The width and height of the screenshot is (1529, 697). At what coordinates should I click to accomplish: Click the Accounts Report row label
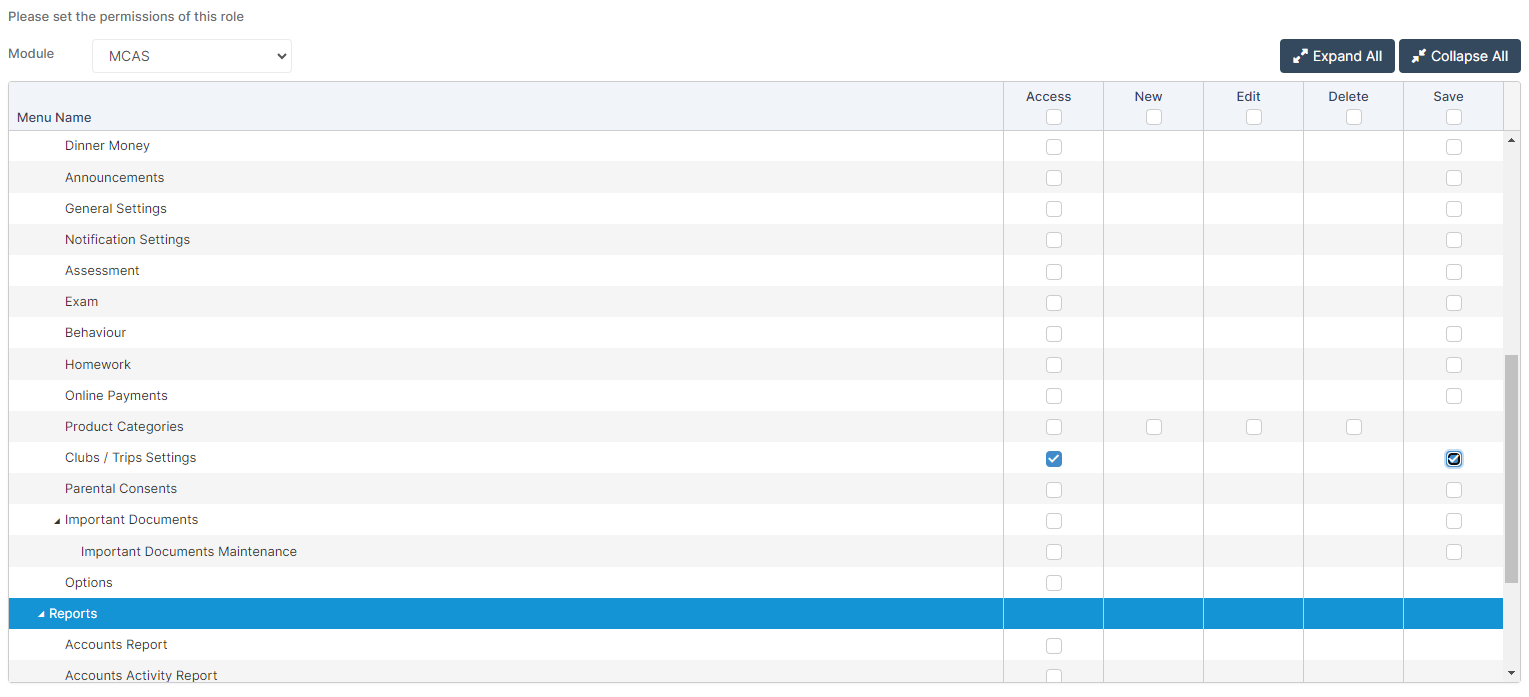[118, 645]
